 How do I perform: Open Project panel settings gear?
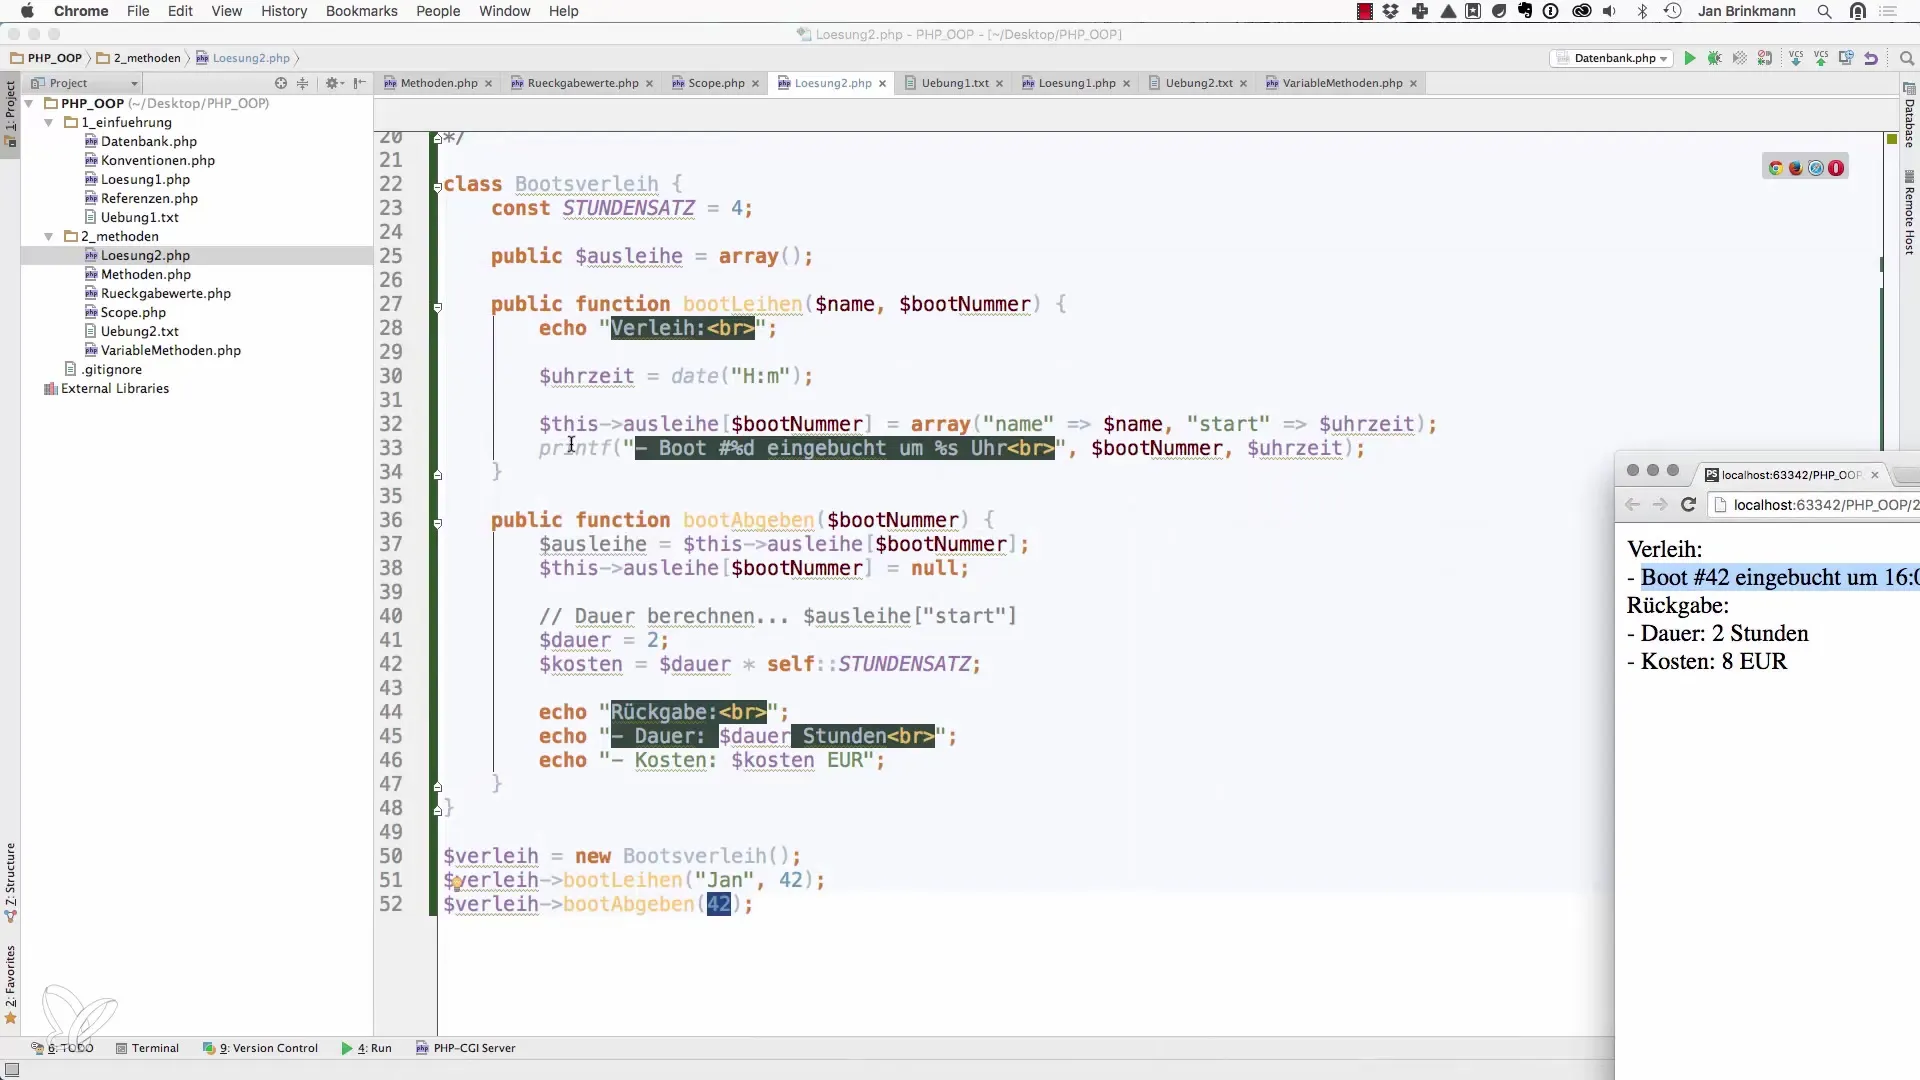pos(333,83)
